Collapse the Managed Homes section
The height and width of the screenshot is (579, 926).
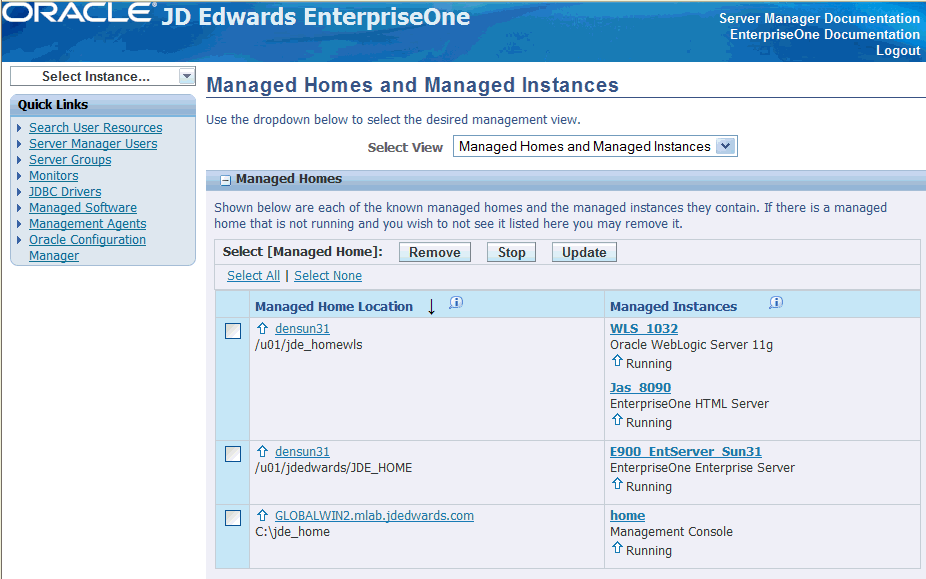tap(225, 180)
